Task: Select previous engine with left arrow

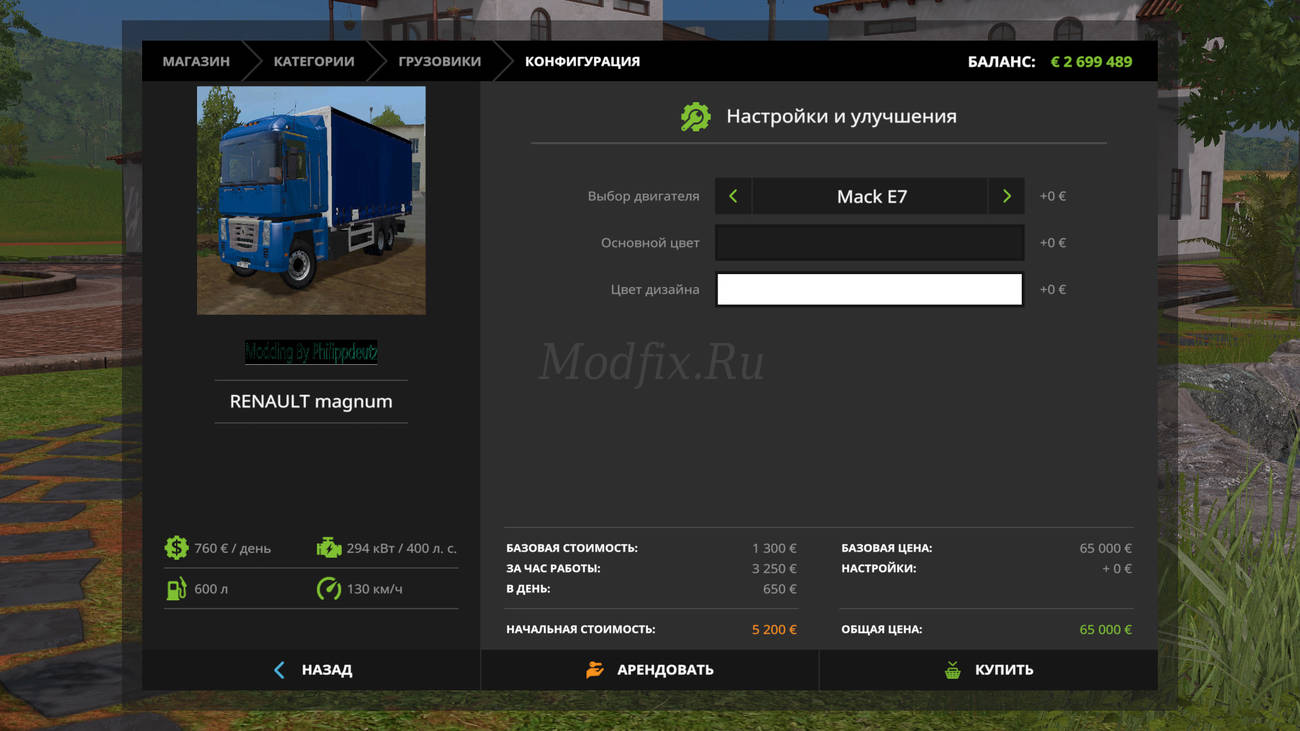Action: 733,196
